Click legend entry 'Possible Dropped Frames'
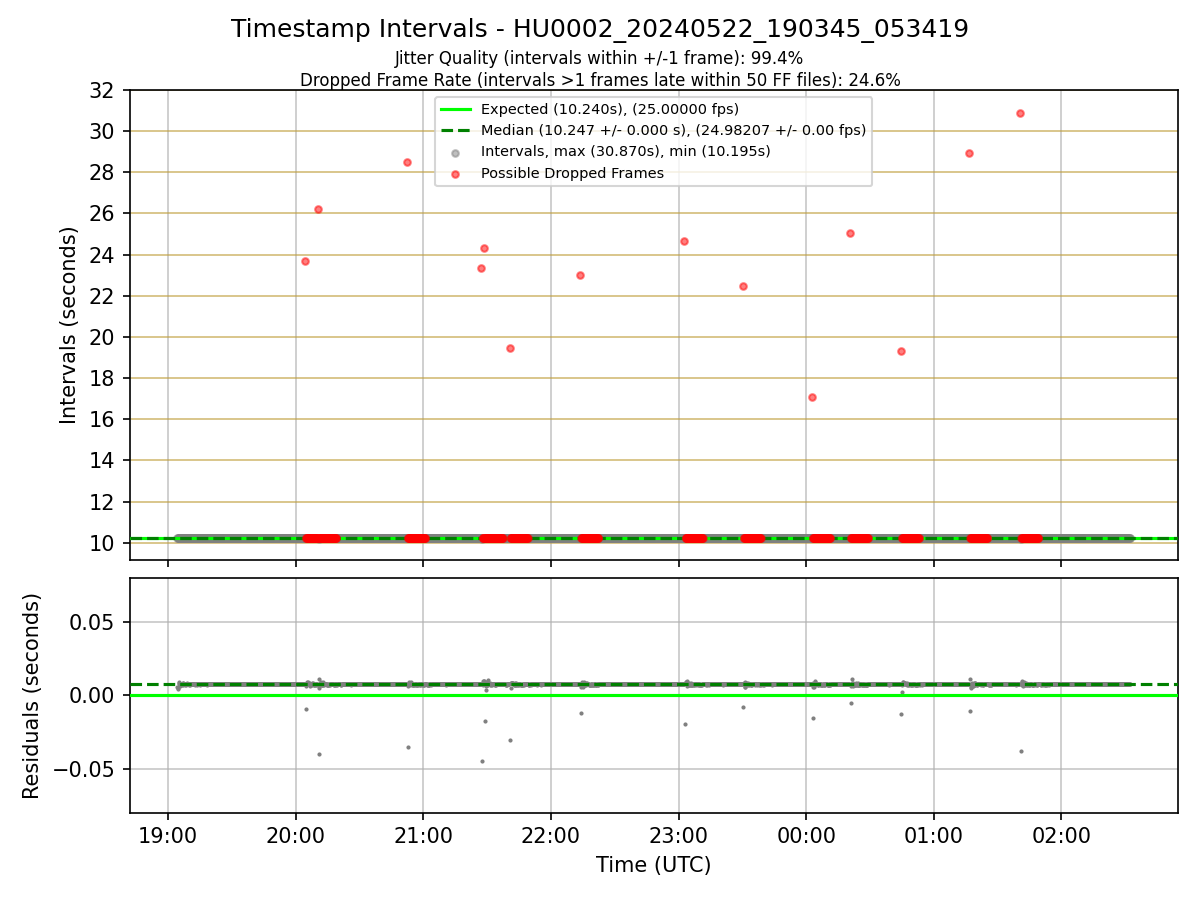Image resolution: width=1200 pixels, height=900 pixels. click(572, 173)
